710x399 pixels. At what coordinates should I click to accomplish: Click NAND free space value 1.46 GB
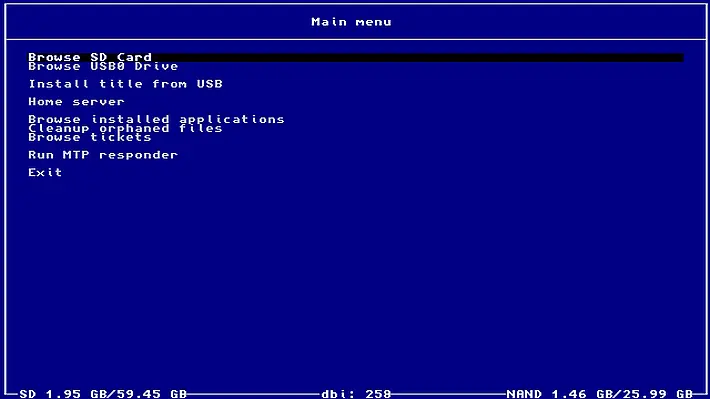[x=582, y=394]
